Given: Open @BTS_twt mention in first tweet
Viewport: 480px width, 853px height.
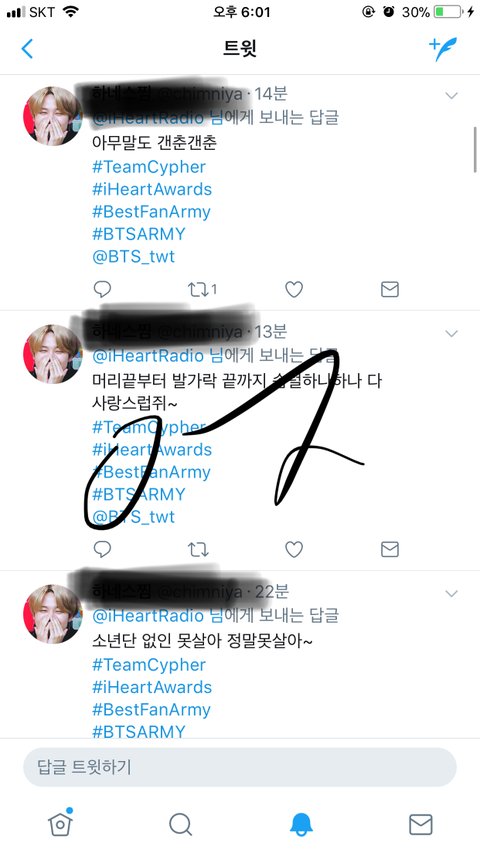Looking at the screenshot, I should coord(134,256).
